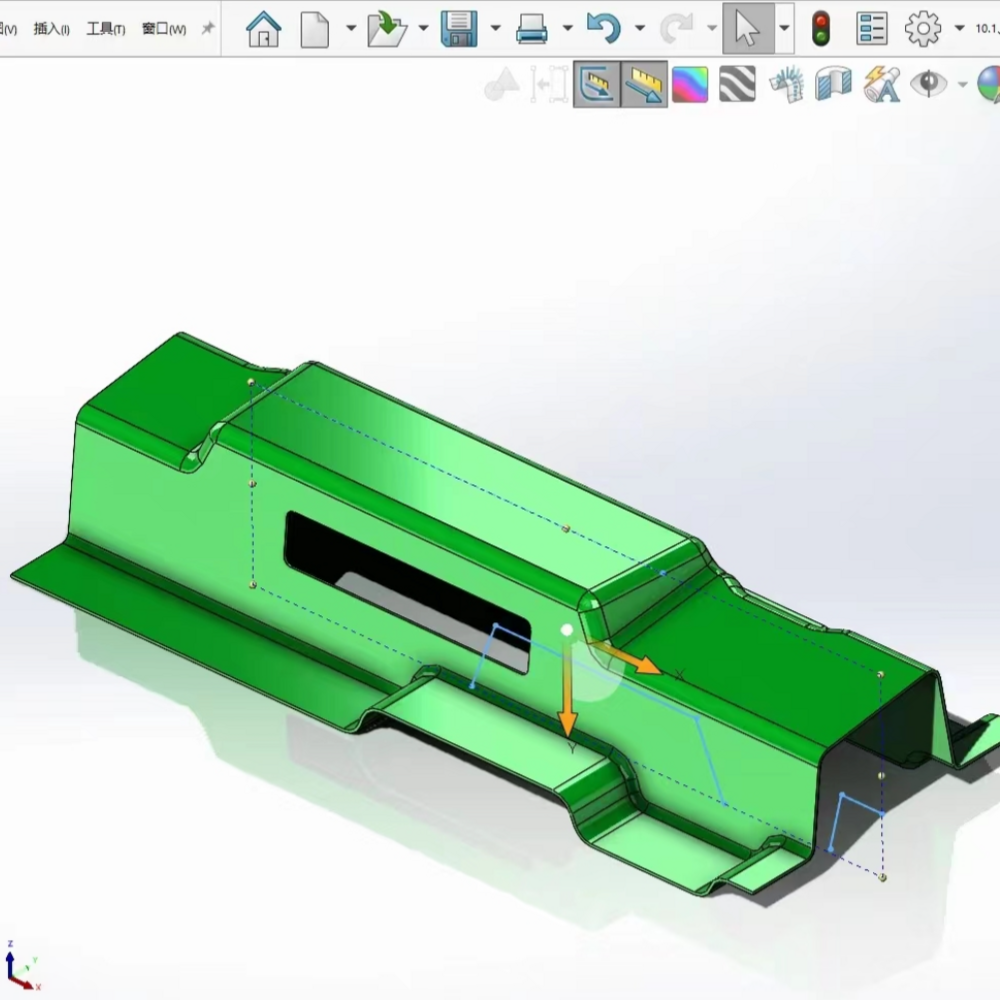The width and height of the screenshot is (1000, 1000).
Task: Click the rainbow curvature color display icon
Action: pyautogui.click(x=690, y=85)
